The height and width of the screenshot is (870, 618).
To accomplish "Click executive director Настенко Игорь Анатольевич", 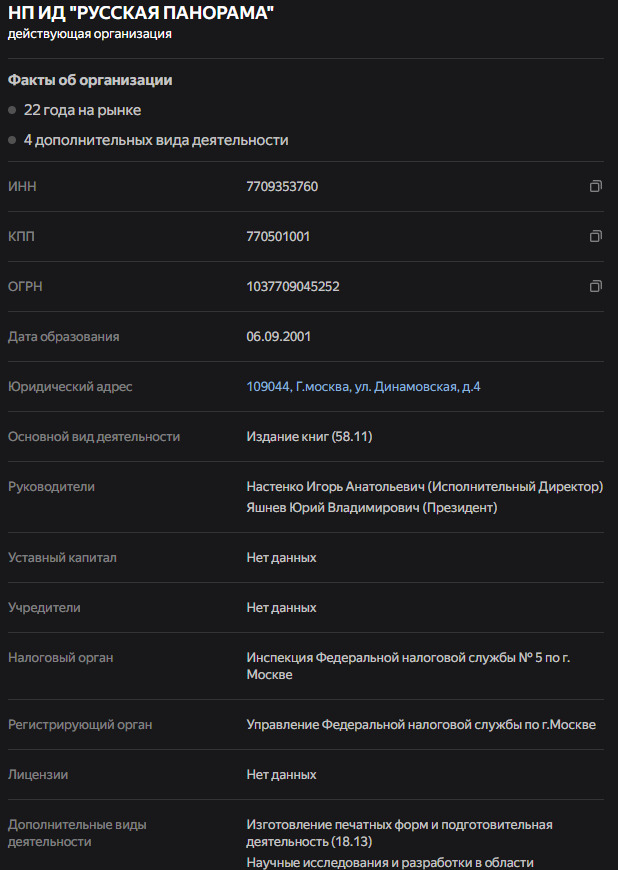I will pos(425,487).
